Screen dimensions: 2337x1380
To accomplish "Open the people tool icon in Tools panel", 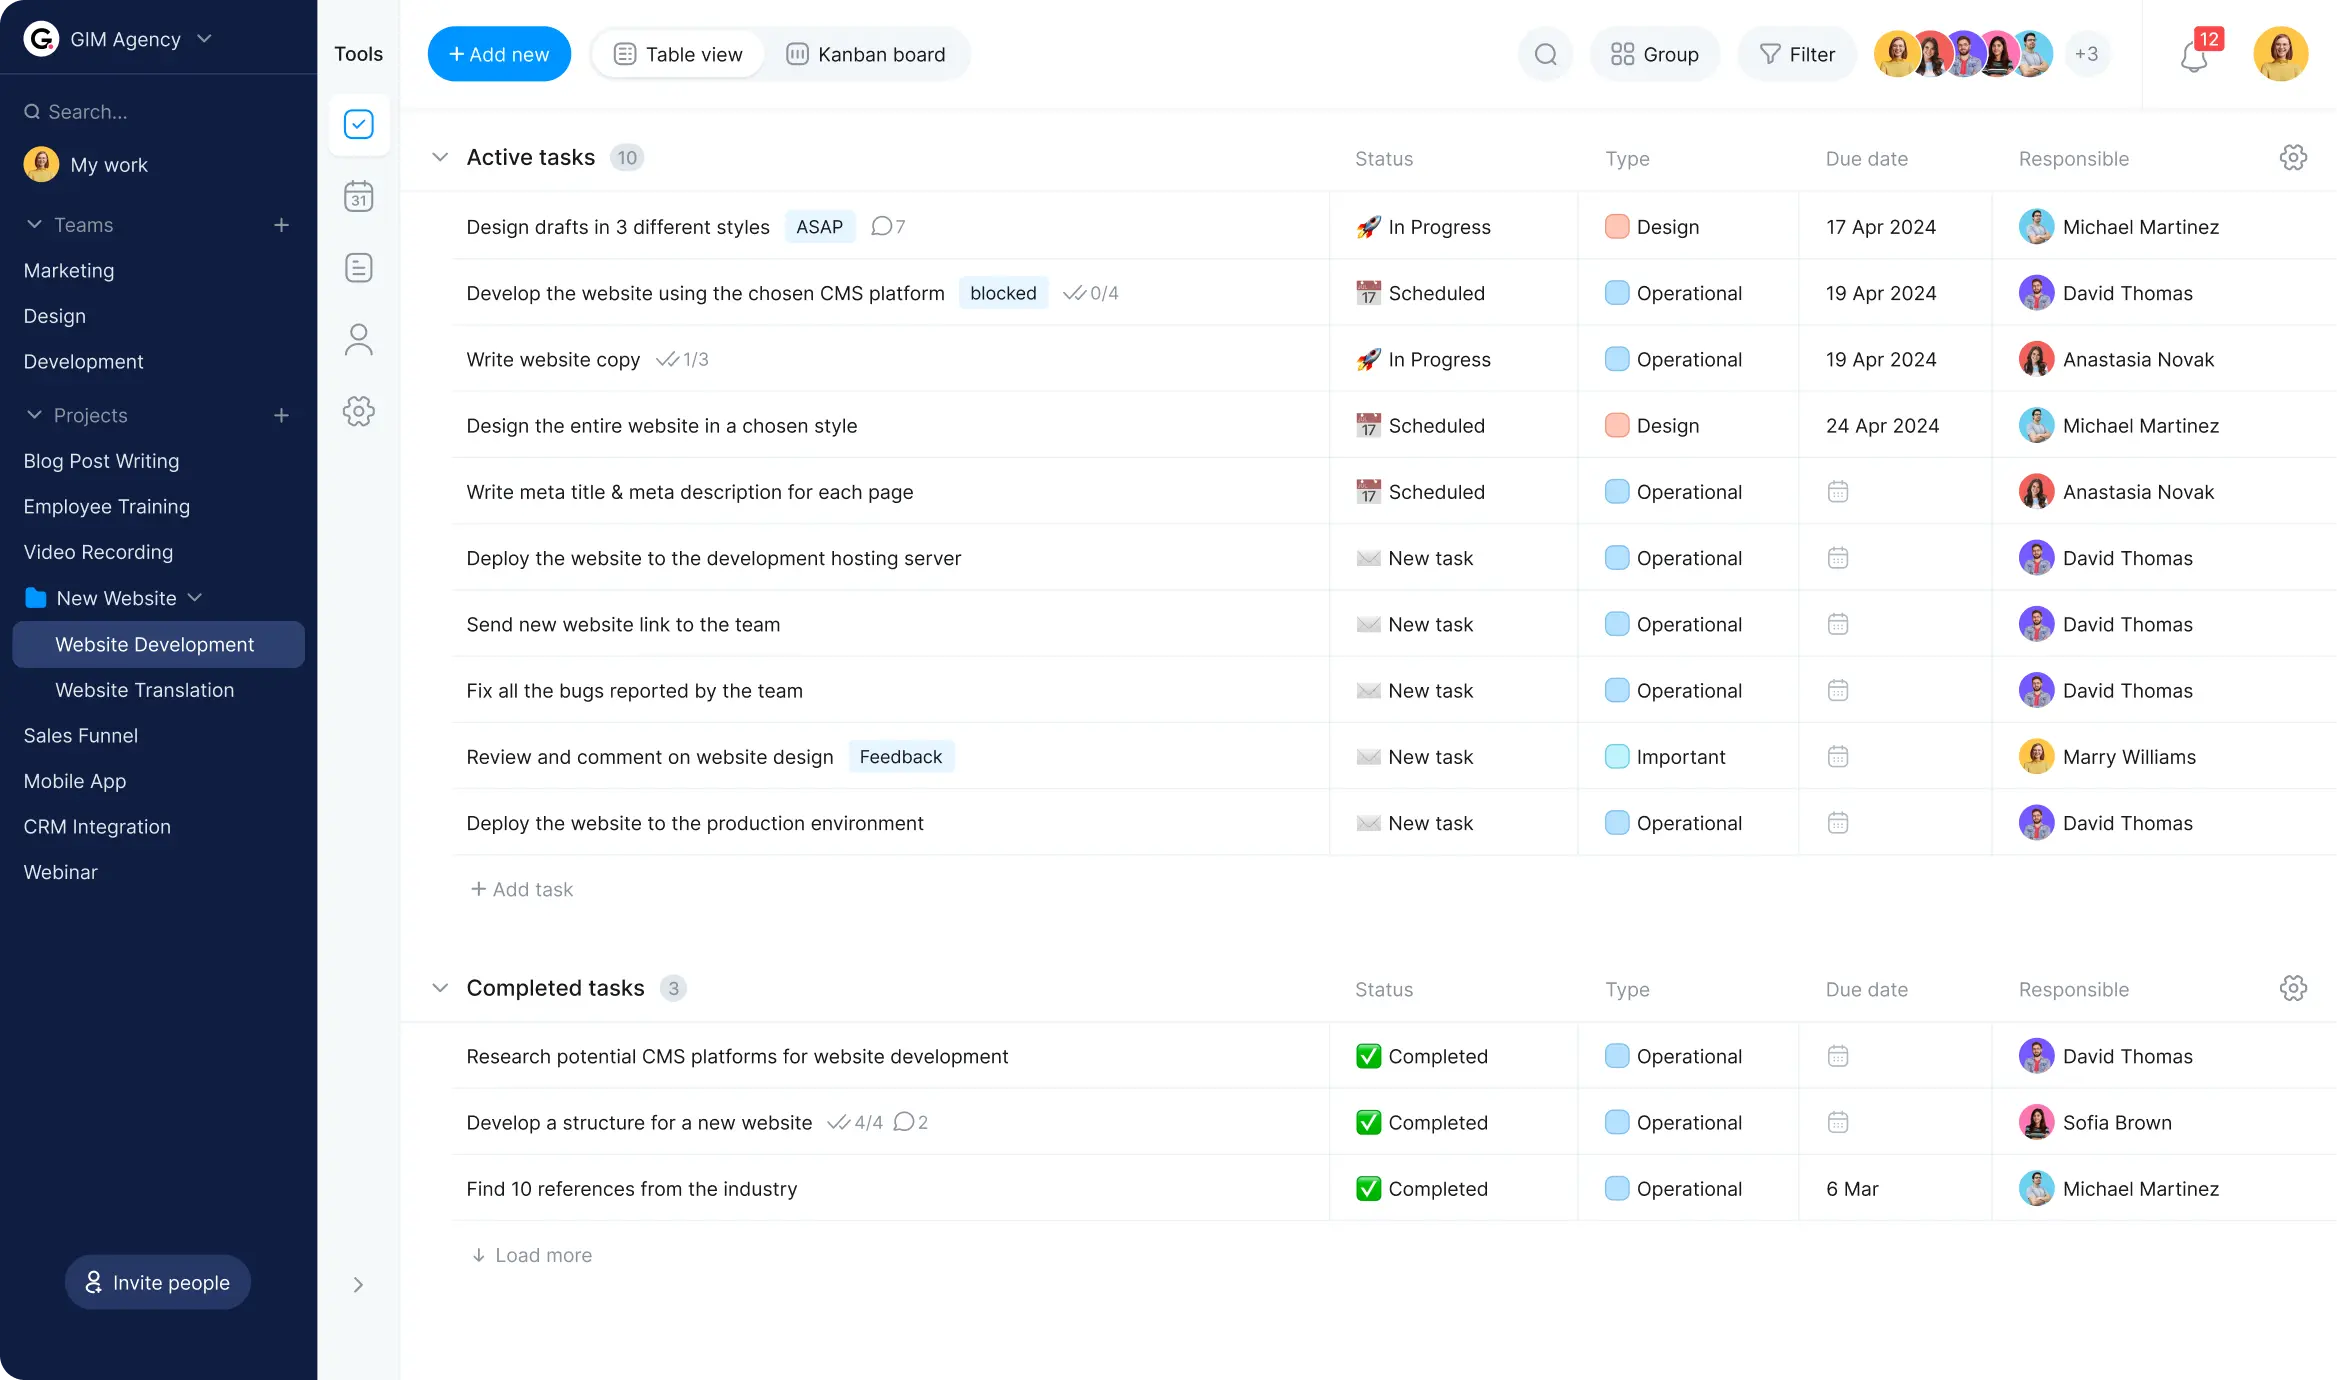I will pyautogui.click(x=359, y=340).
